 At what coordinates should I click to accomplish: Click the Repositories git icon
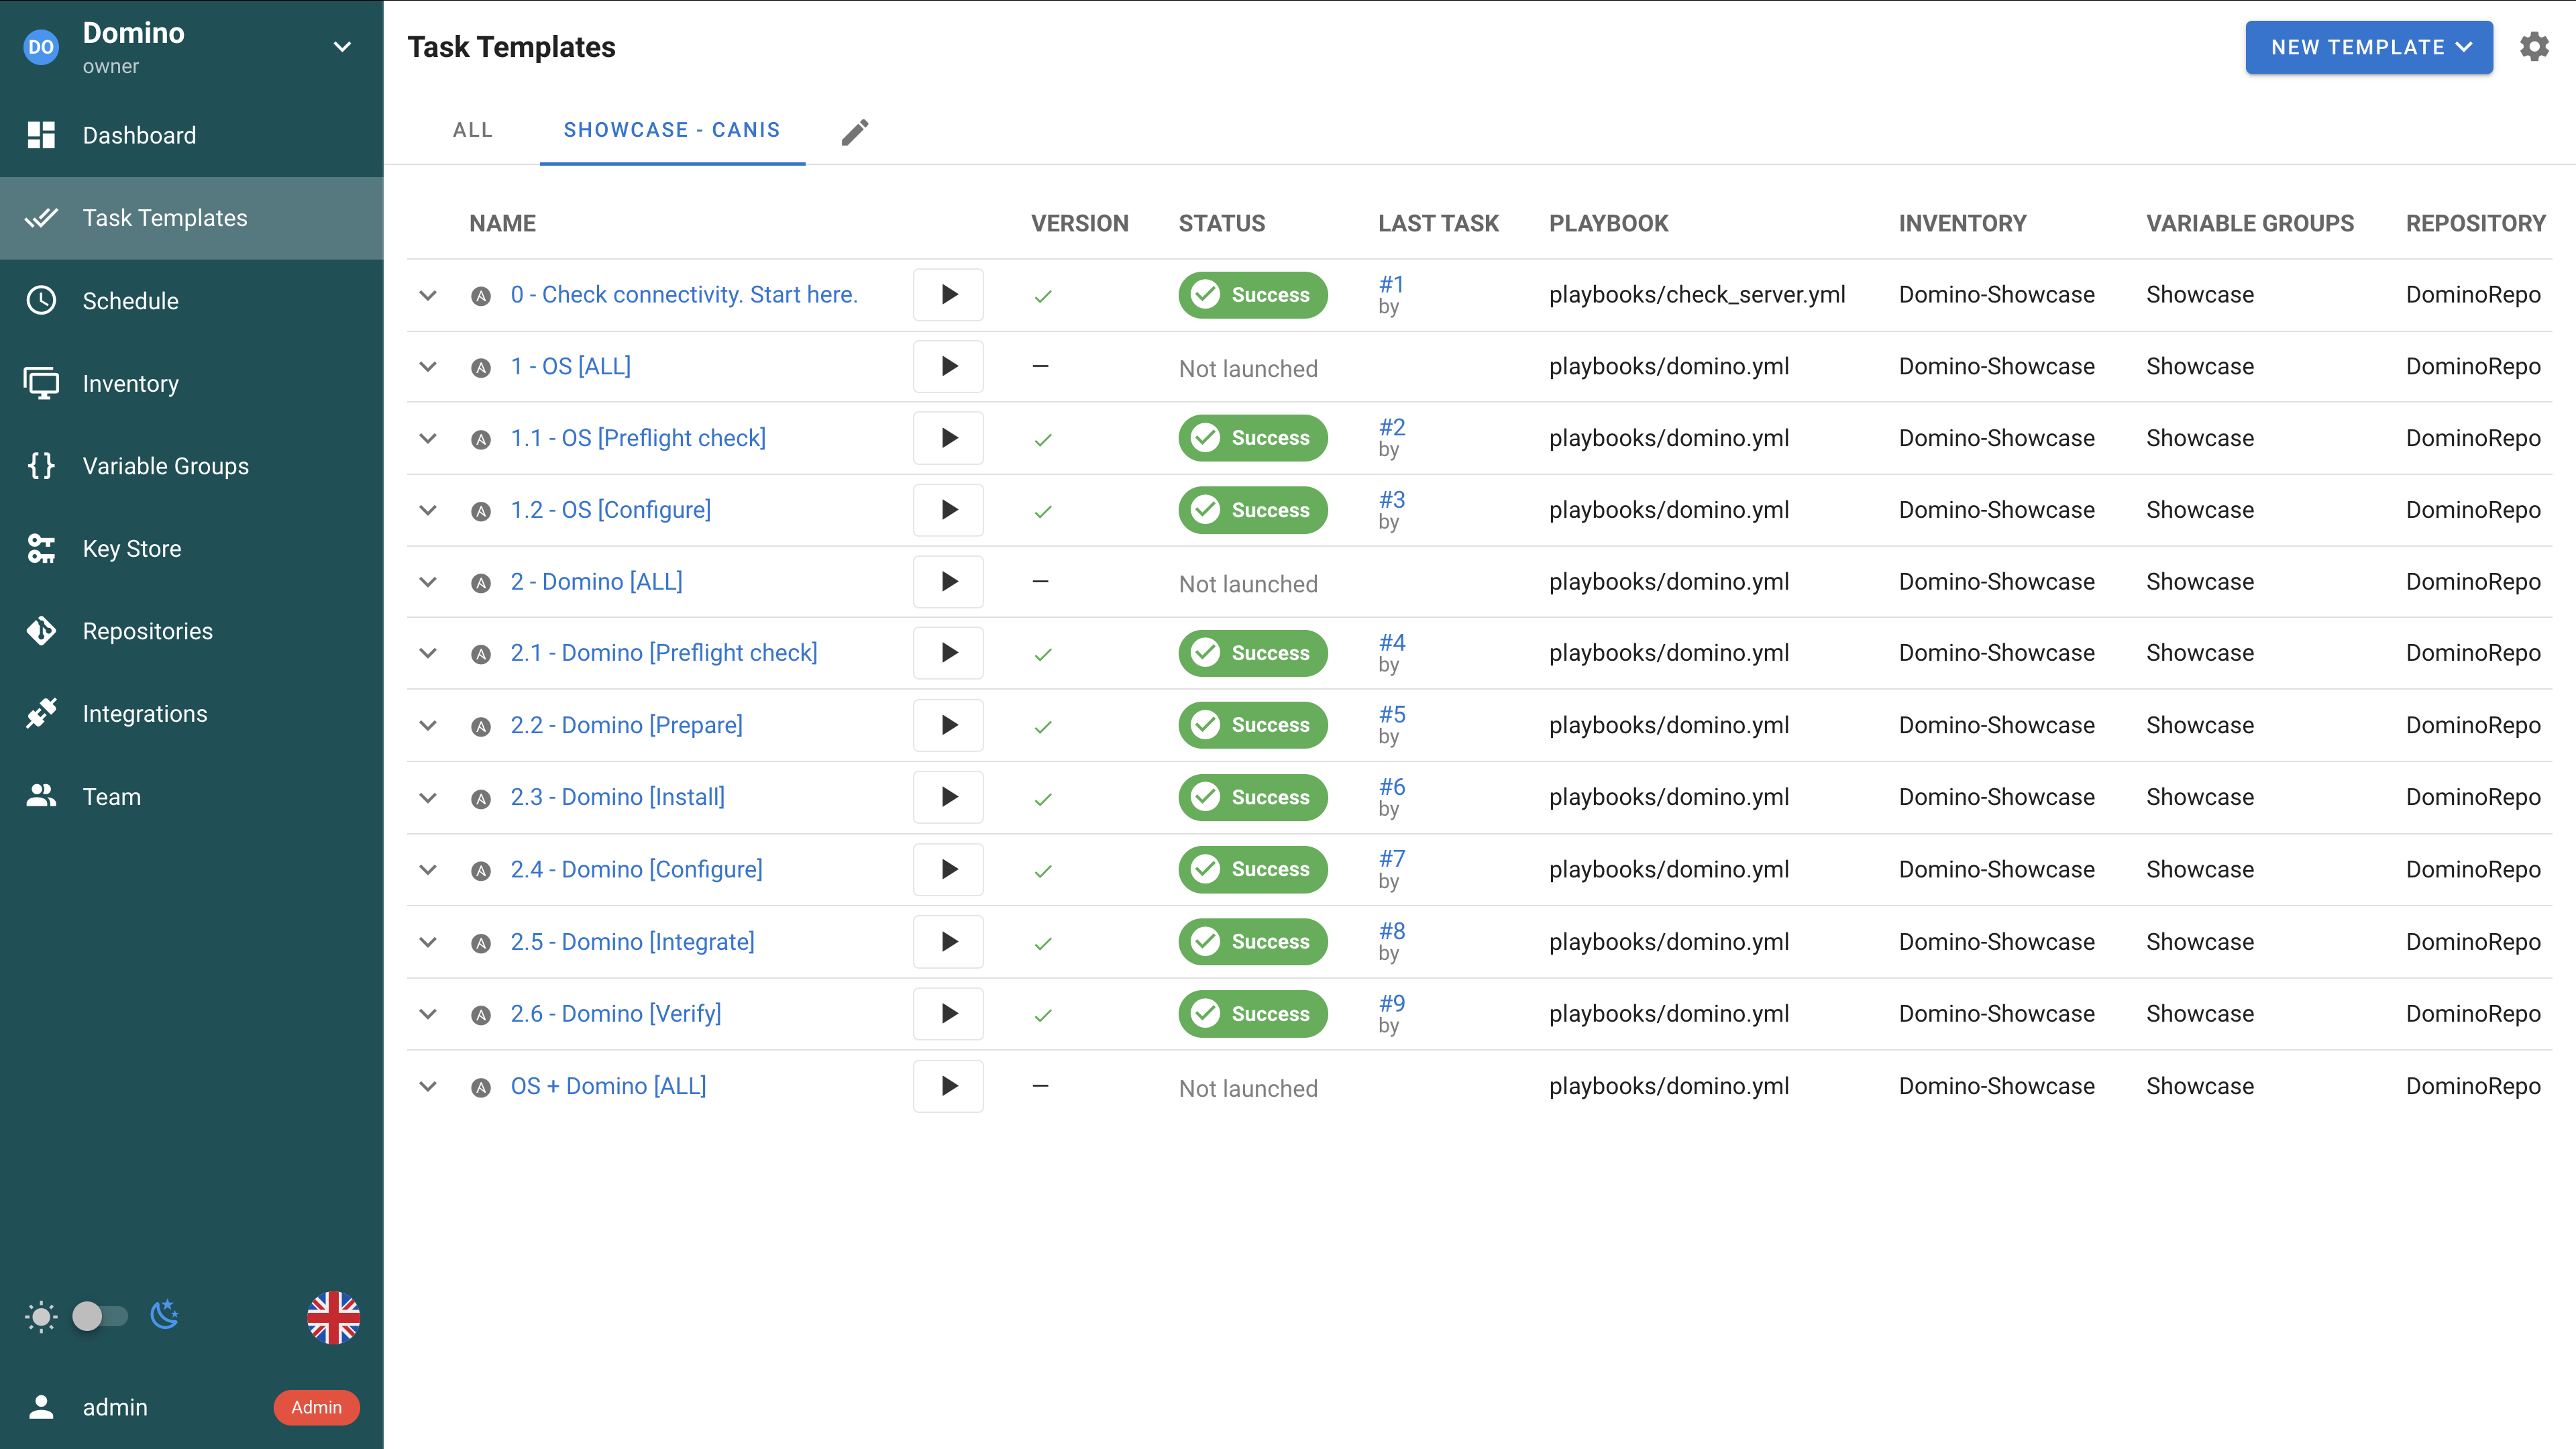[x=41, y=631]
